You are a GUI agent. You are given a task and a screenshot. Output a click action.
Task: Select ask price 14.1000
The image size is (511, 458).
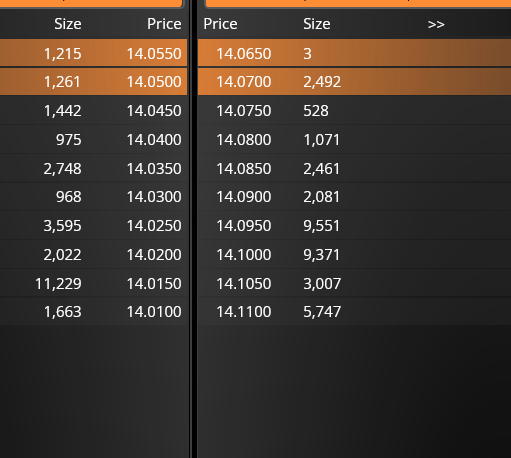[x=244, y=255]
